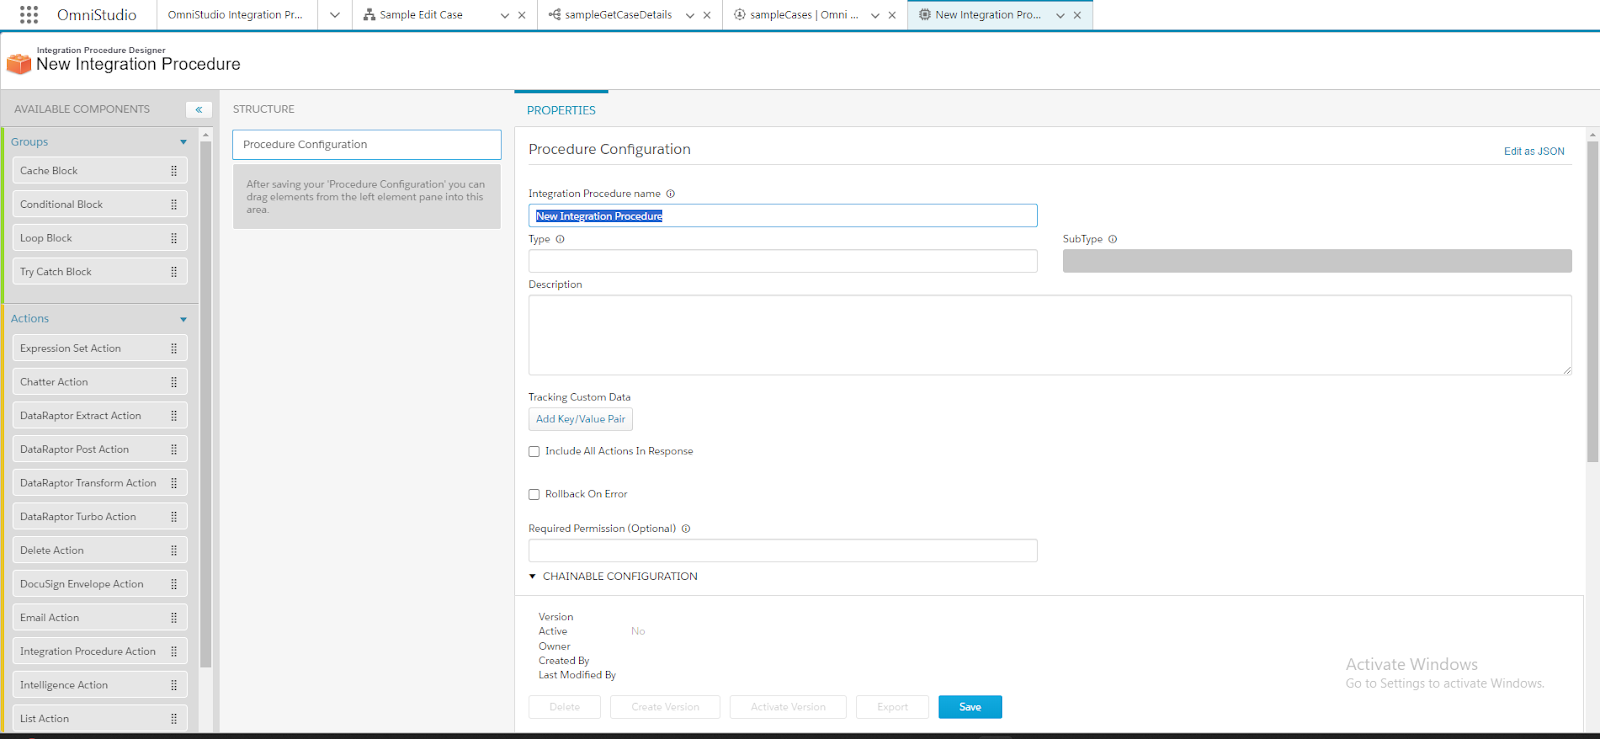The image size is (1600, 739).
Task: Close the sampleGetCaseDetails tab
Action: [x=707, y=15]
